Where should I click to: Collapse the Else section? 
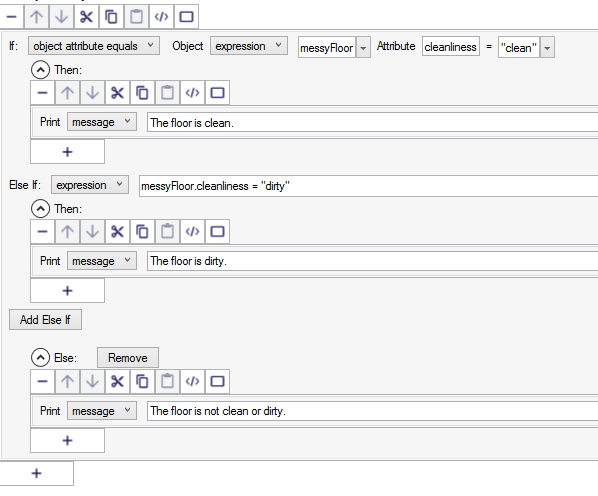[x=40, y=358]
